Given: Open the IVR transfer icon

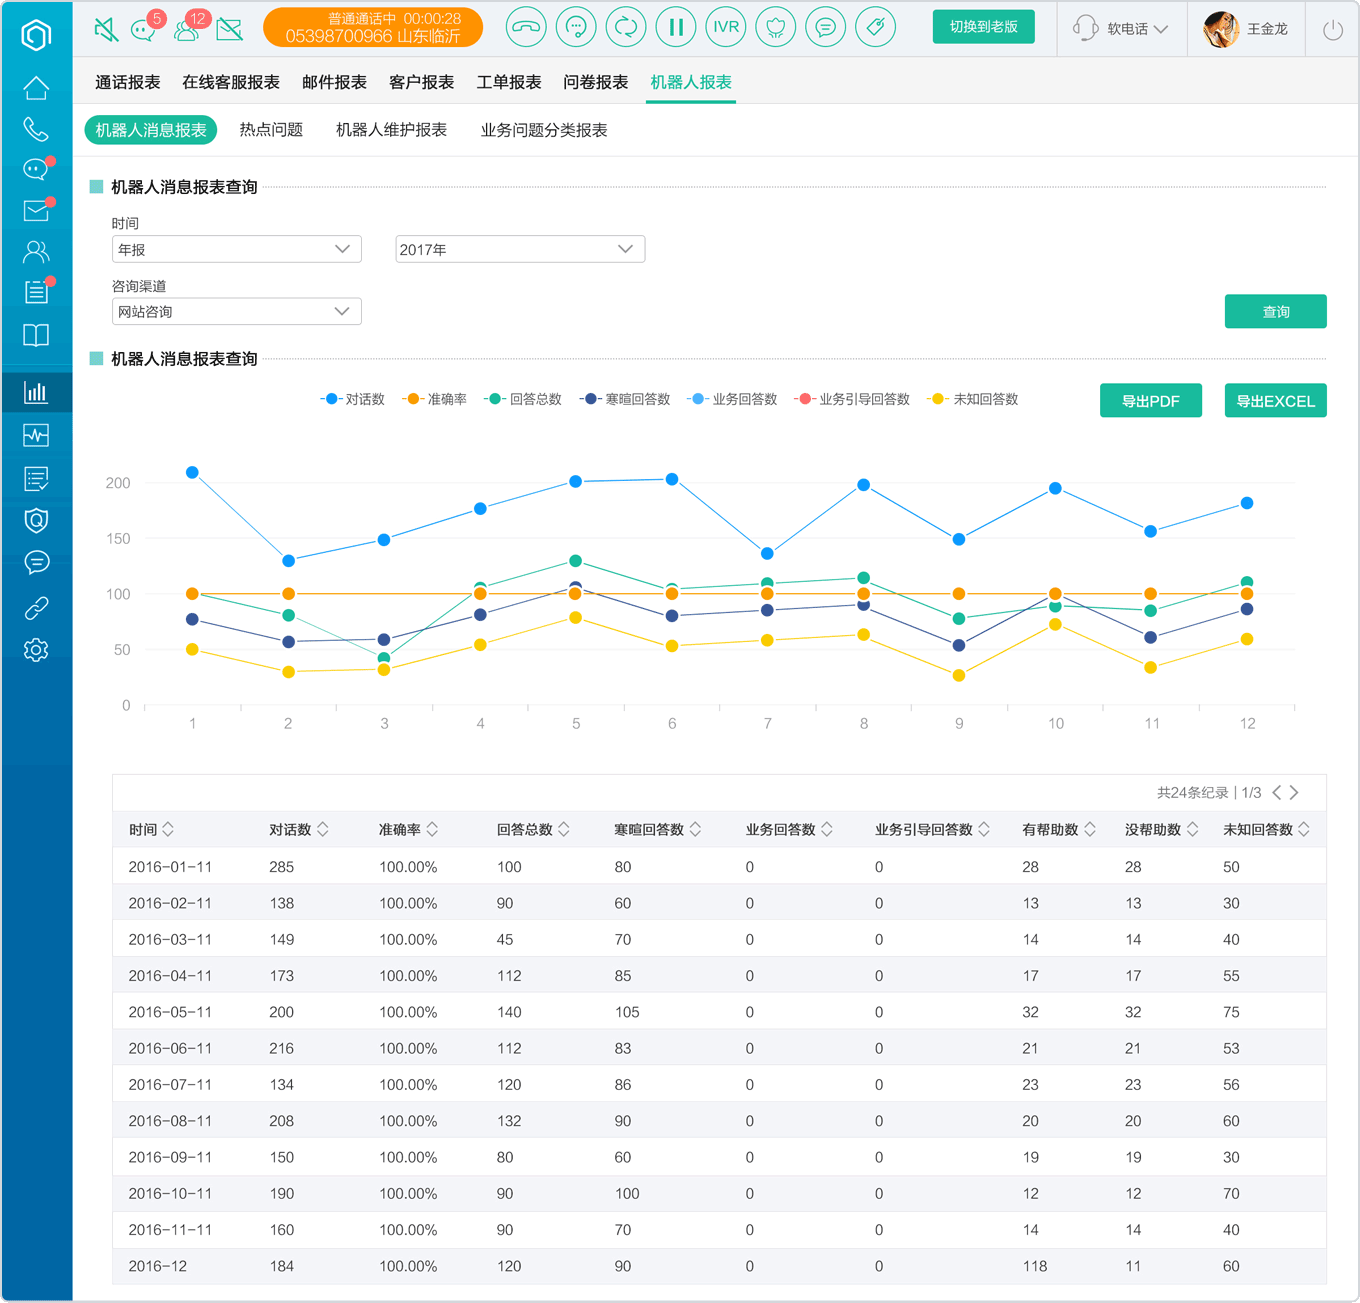Looking at the screenshot, I should [x=726, y=27].
